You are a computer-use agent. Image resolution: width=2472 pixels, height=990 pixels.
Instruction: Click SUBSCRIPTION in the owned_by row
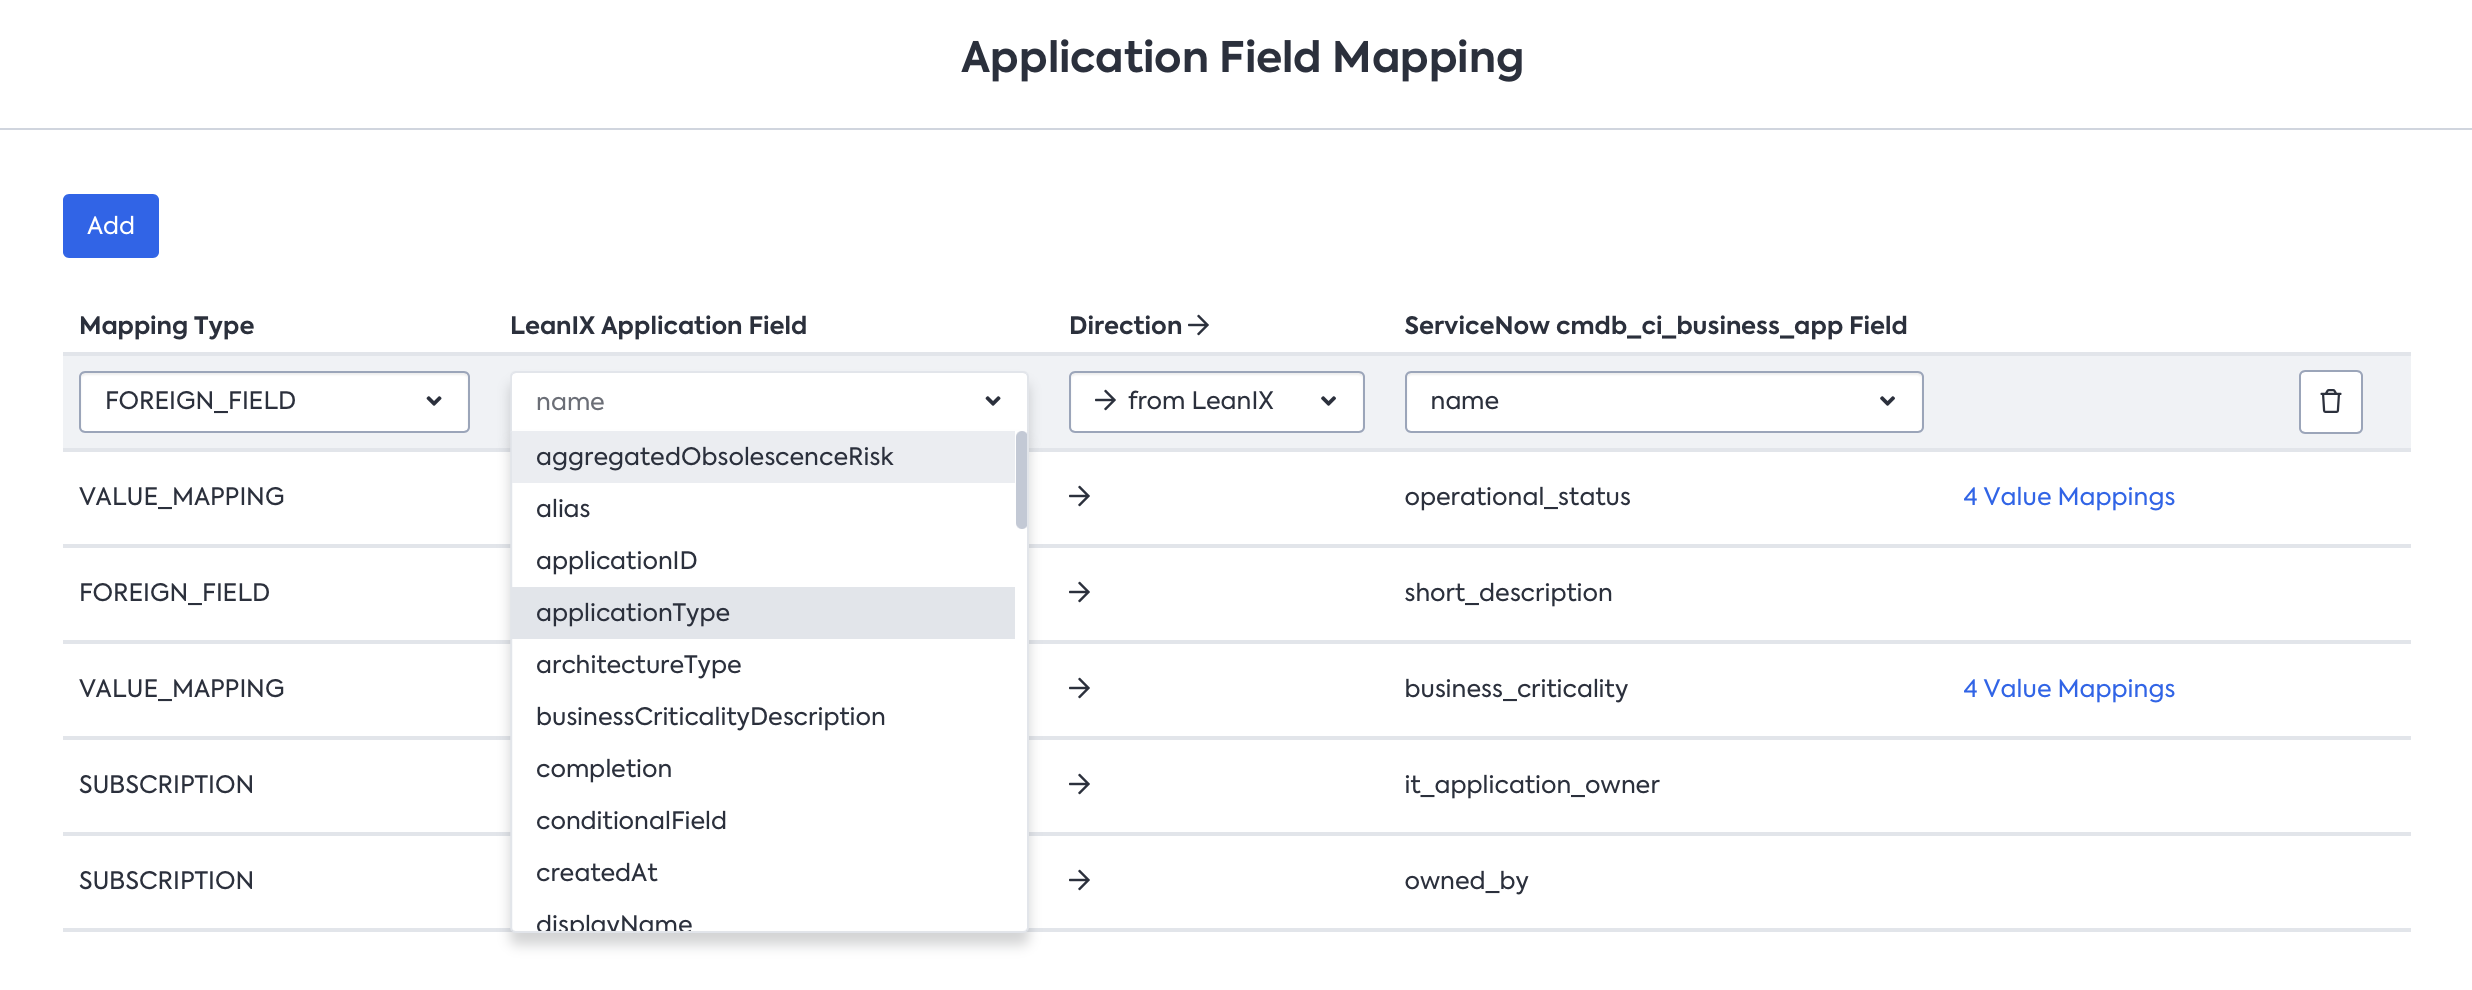click(x=166, y=881)
